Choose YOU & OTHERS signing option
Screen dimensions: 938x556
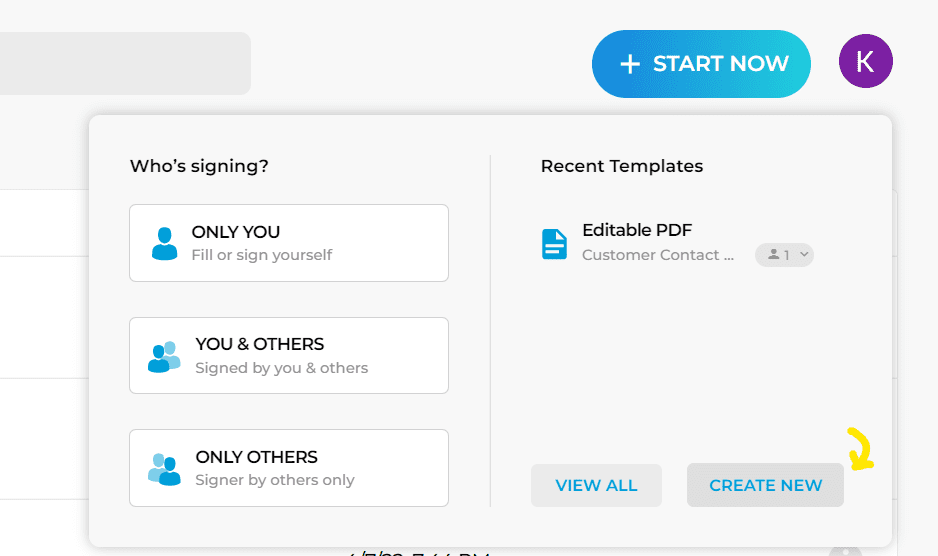(289, 356)
